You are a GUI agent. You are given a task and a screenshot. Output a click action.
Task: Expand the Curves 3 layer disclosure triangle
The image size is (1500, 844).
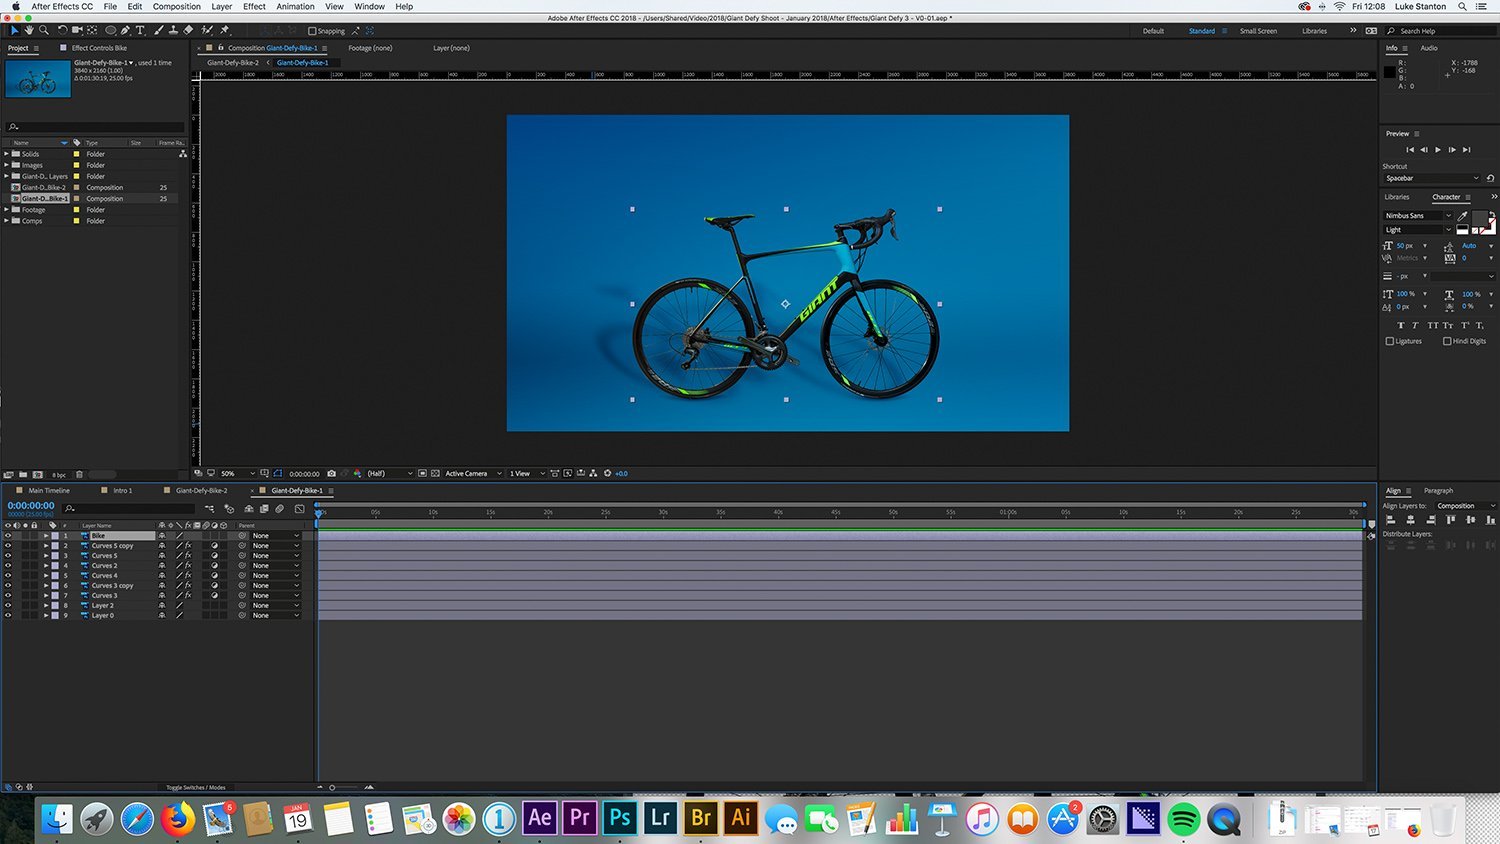tap(46, 595)
